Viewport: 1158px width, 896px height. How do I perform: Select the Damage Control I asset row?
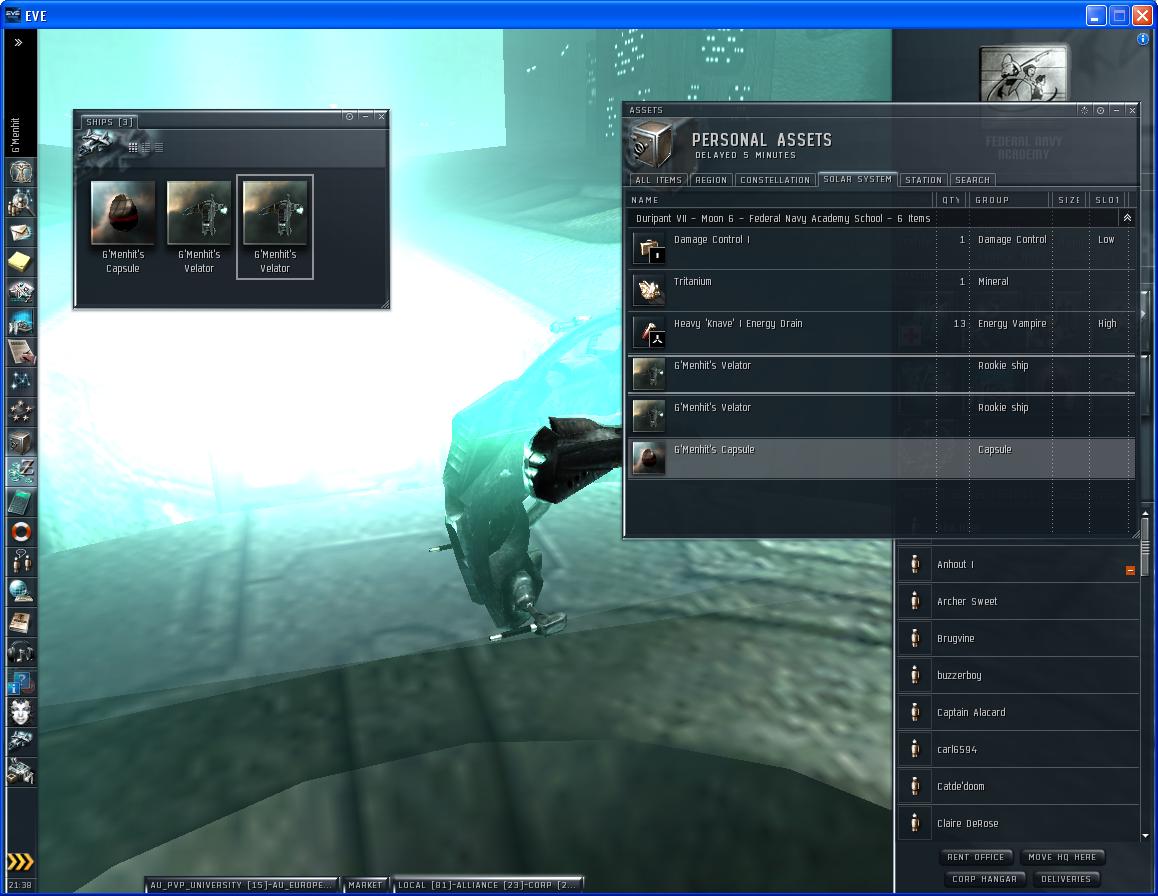[x=881, y=249]
